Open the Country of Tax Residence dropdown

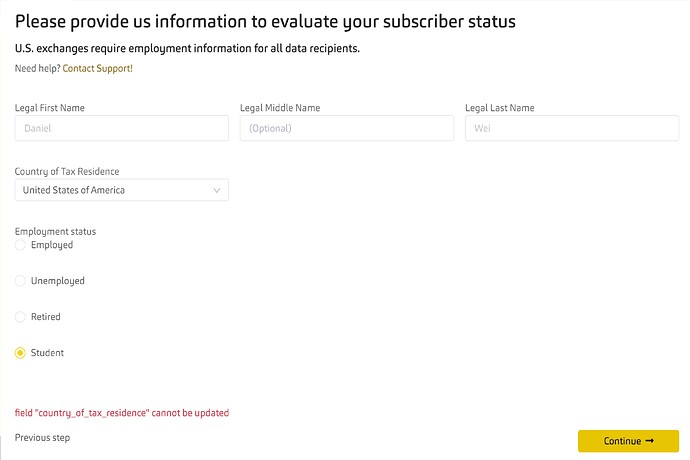(121, 190)
